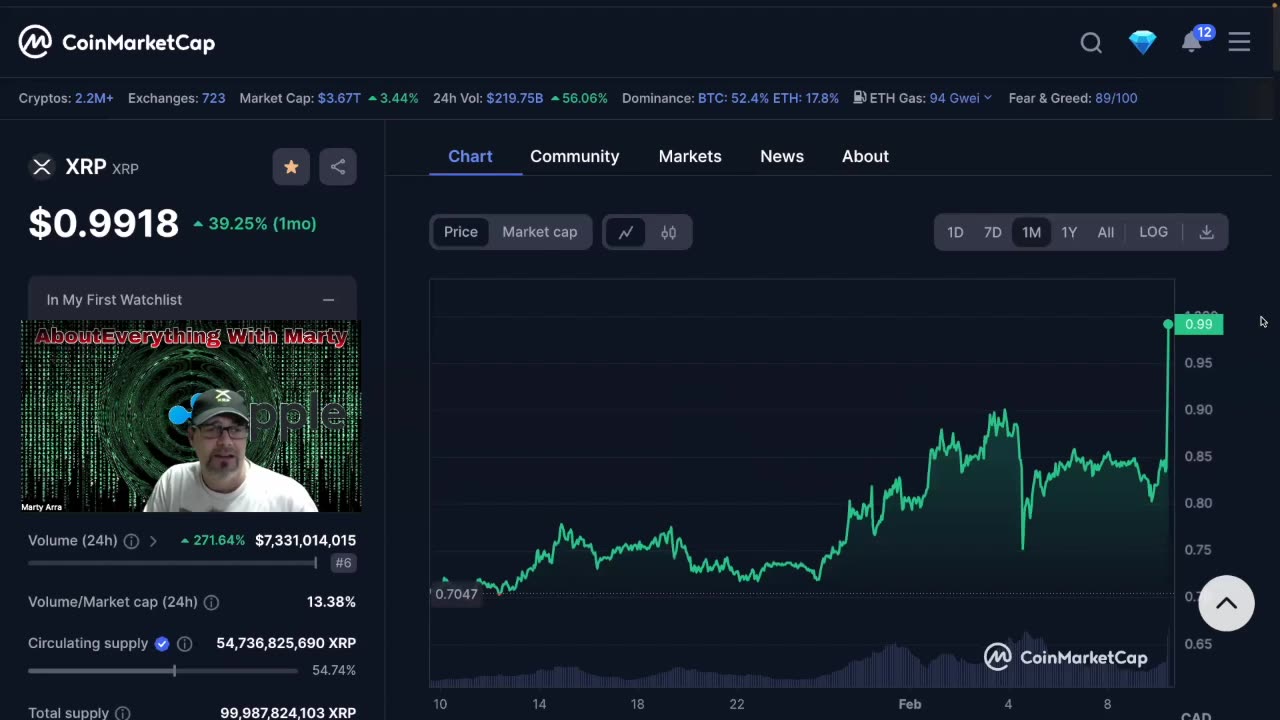
Task: Click the Feb date axis label
Action: pos(909,704)
